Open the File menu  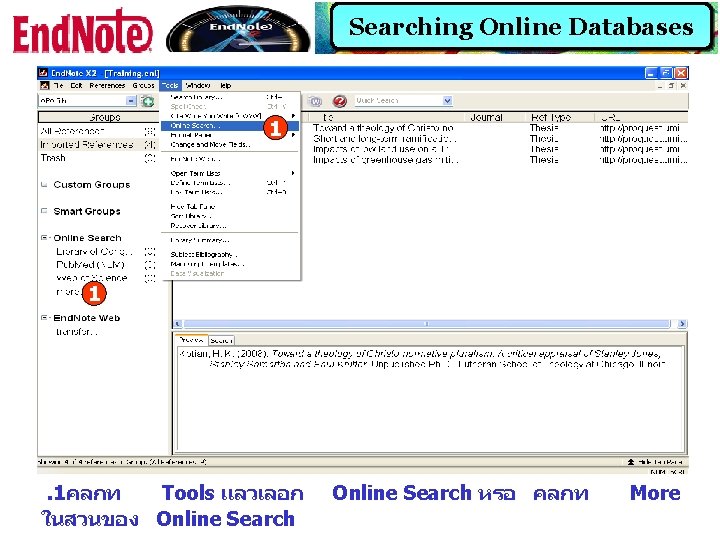tap(59, 85)
